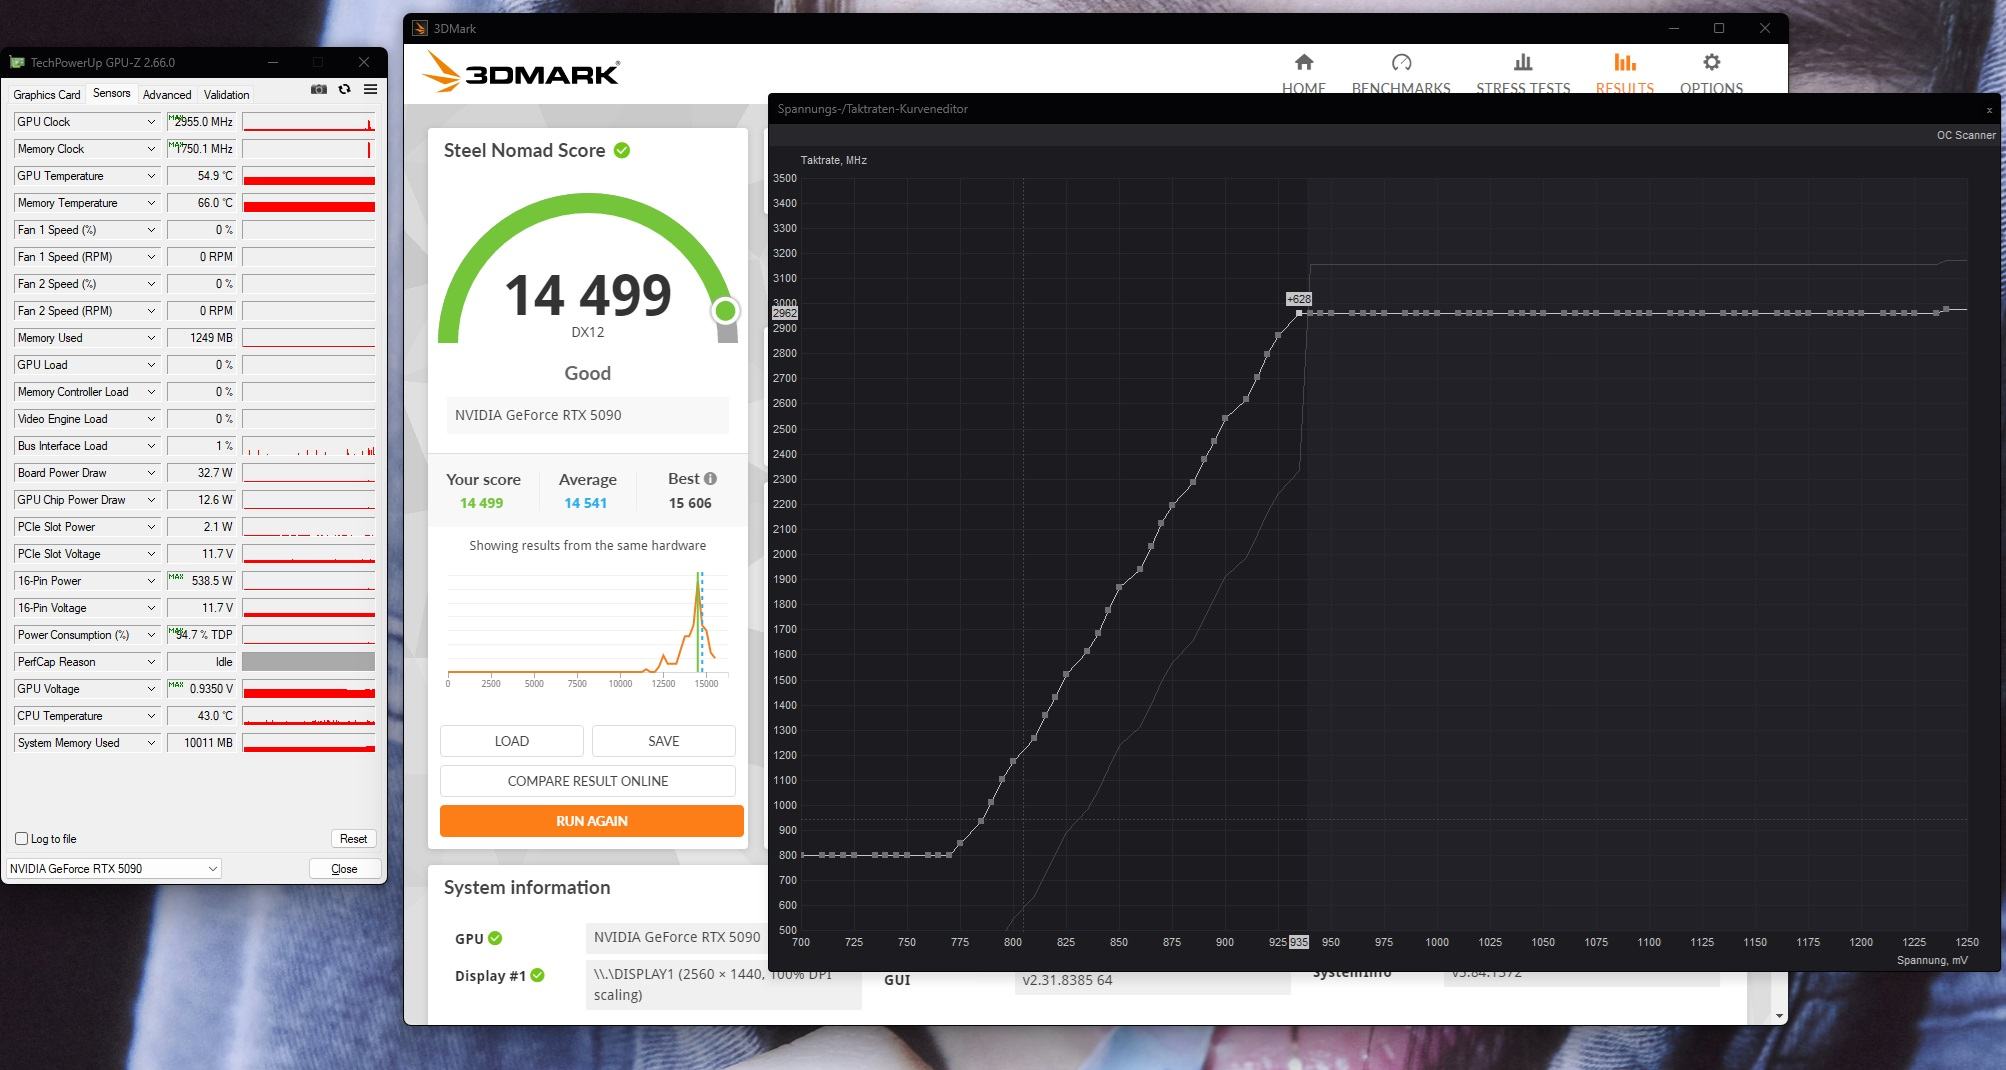Click the System Memory Used sensor graph

[x=309, y=743]
